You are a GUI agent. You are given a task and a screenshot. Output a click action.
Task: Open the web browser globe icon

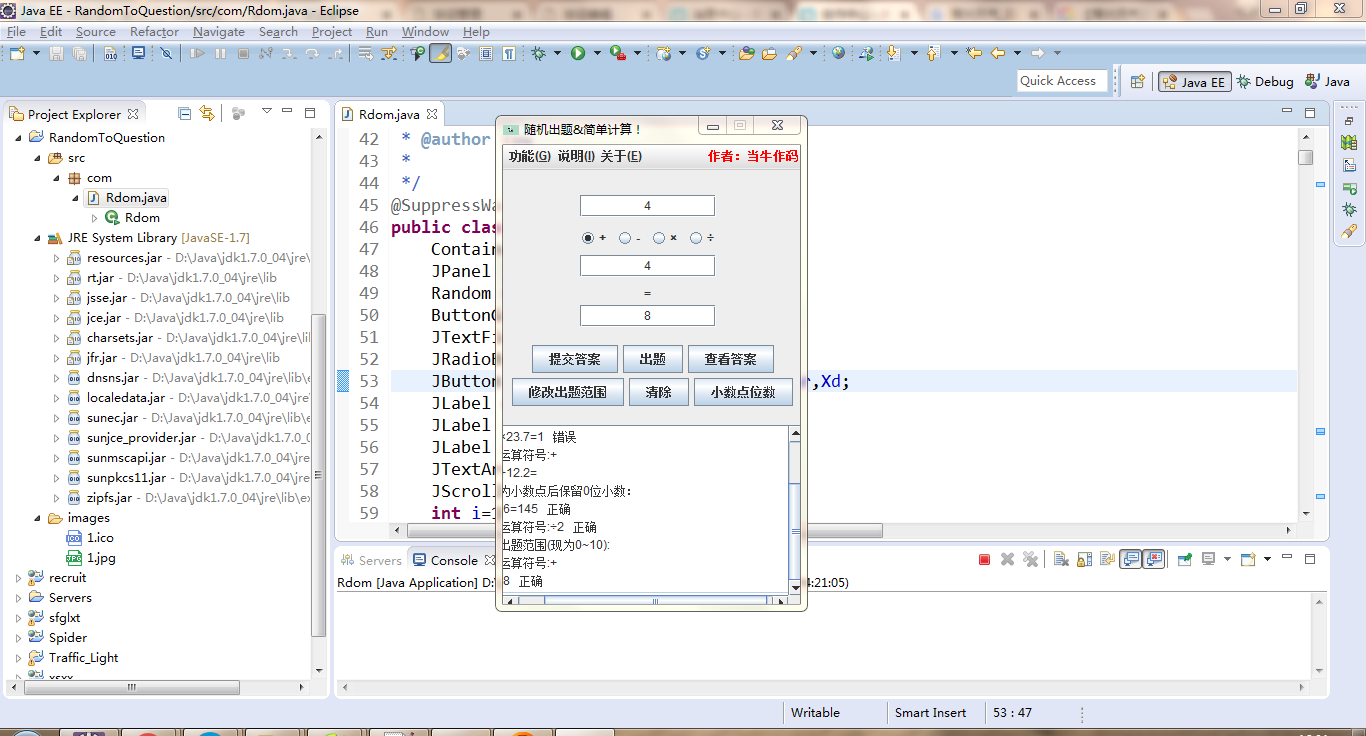click(x=838, y=54)
